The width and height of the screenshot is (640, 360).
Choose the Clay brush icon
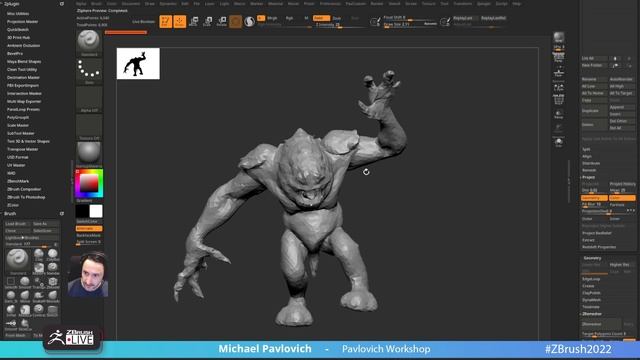39,255
